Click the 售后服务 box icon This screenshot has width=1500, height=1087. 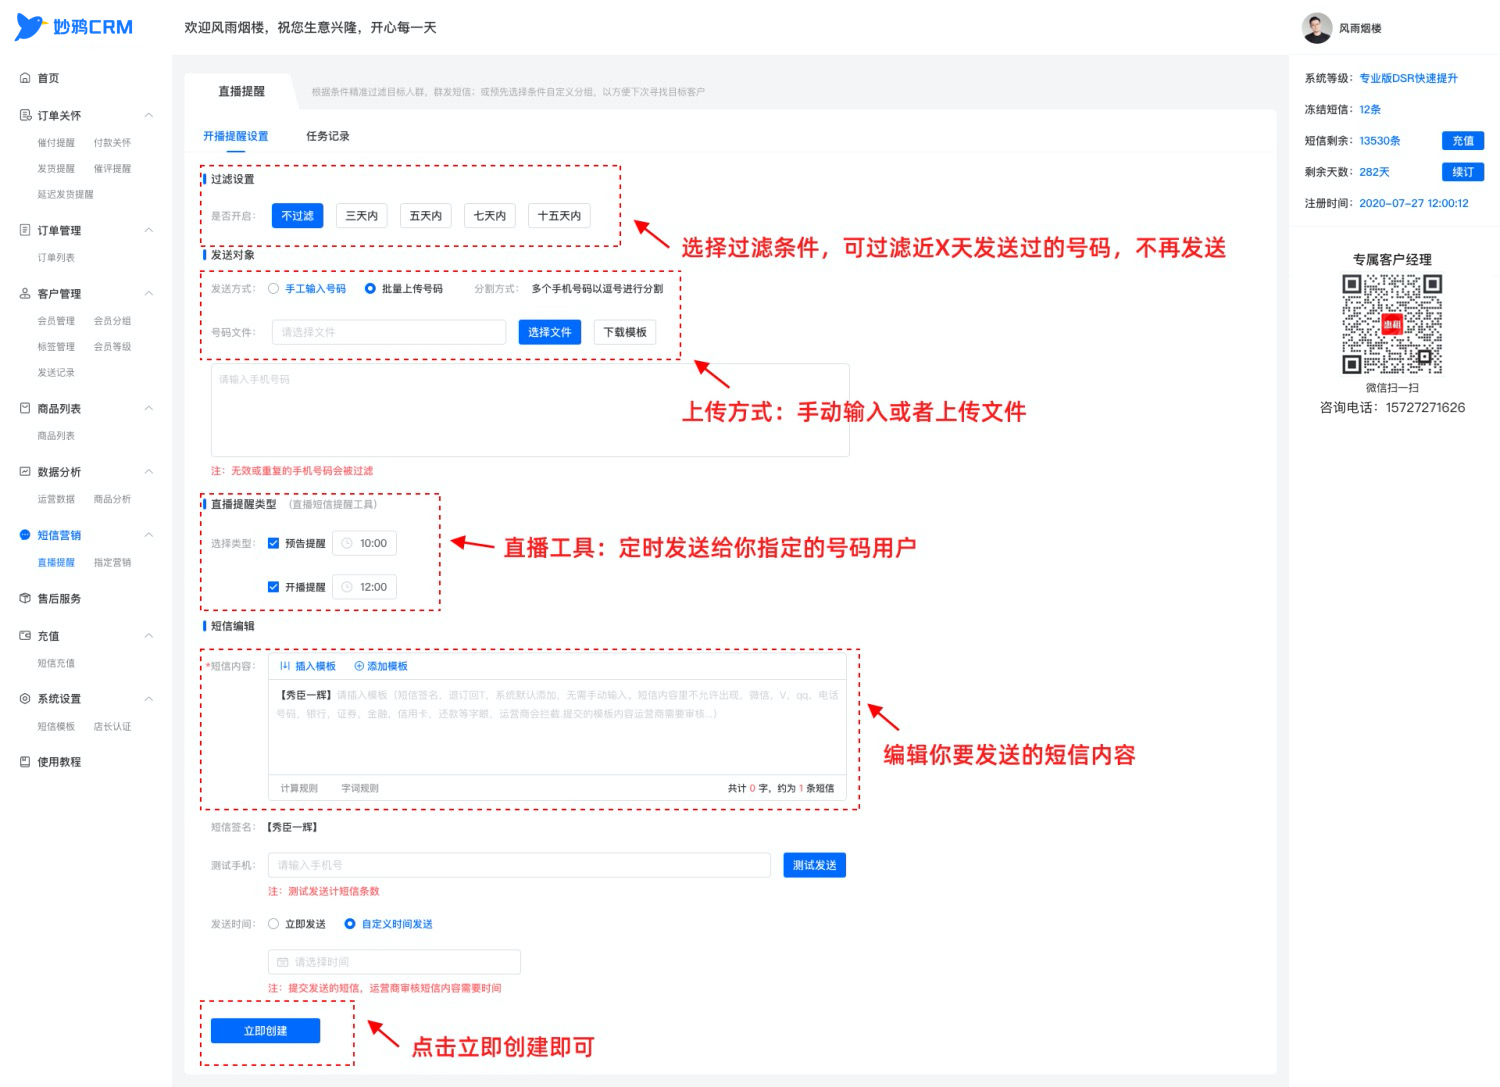coord(25,599)
